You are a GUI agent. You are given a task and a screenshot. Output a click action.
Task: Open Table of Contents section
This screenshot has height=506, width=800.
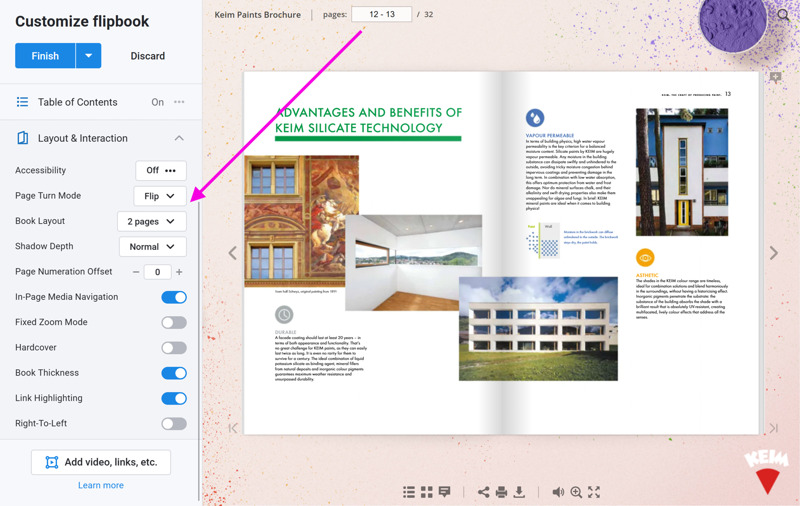click(101, 102)
